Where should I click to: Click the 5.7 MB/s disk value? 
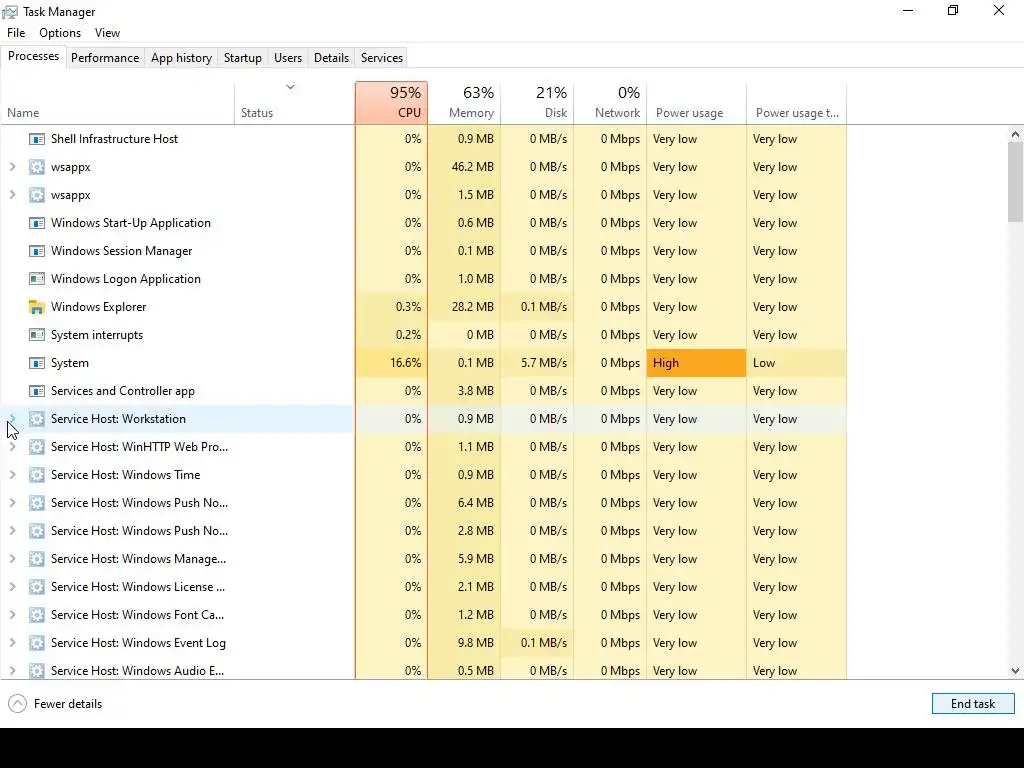544,363
